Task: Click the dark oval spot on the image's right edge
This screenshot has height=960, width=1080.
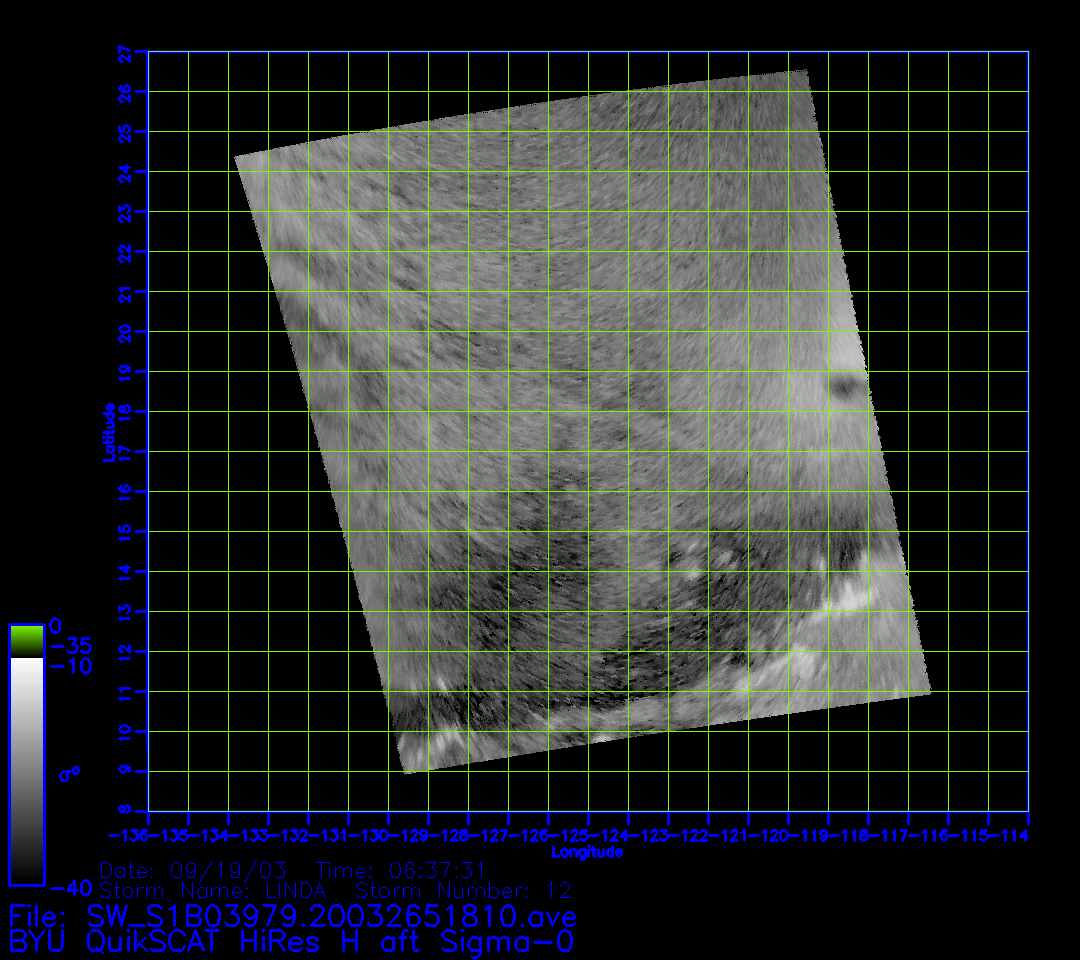Action: 848,385
